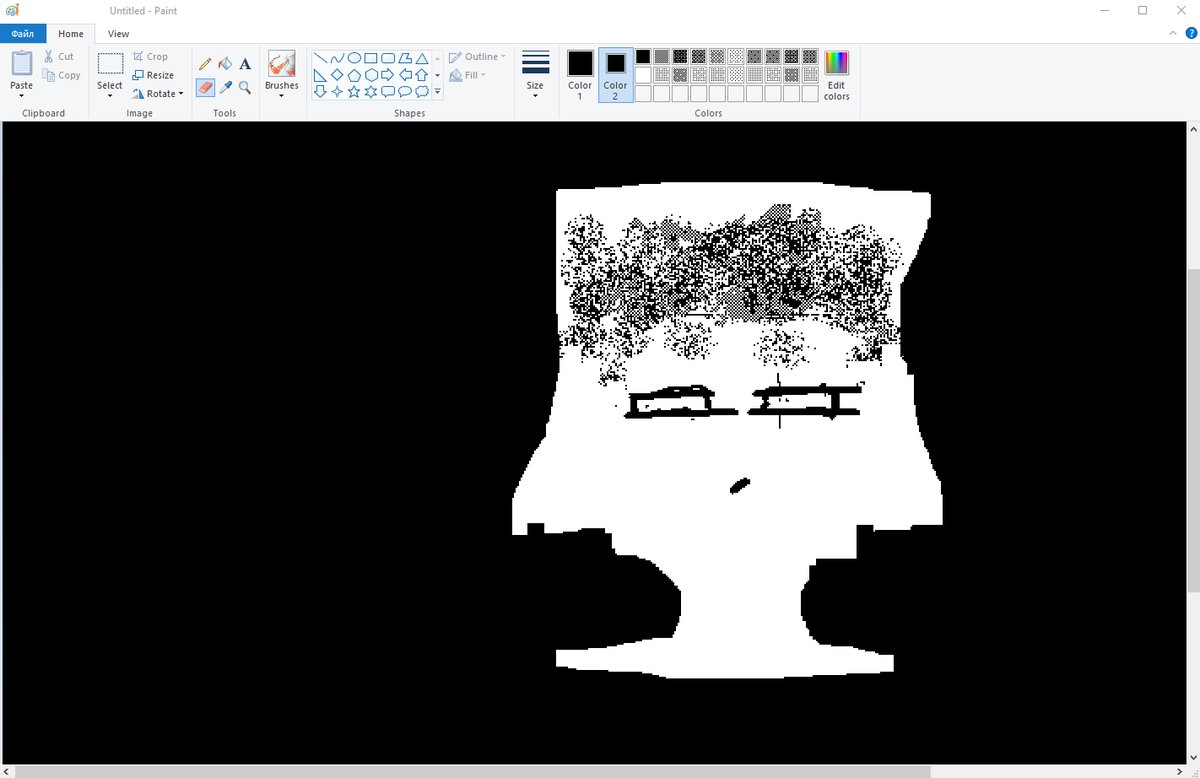Open the Outline dropdown
Viewport: 1200px width, 778px height.
click(477, 57)
